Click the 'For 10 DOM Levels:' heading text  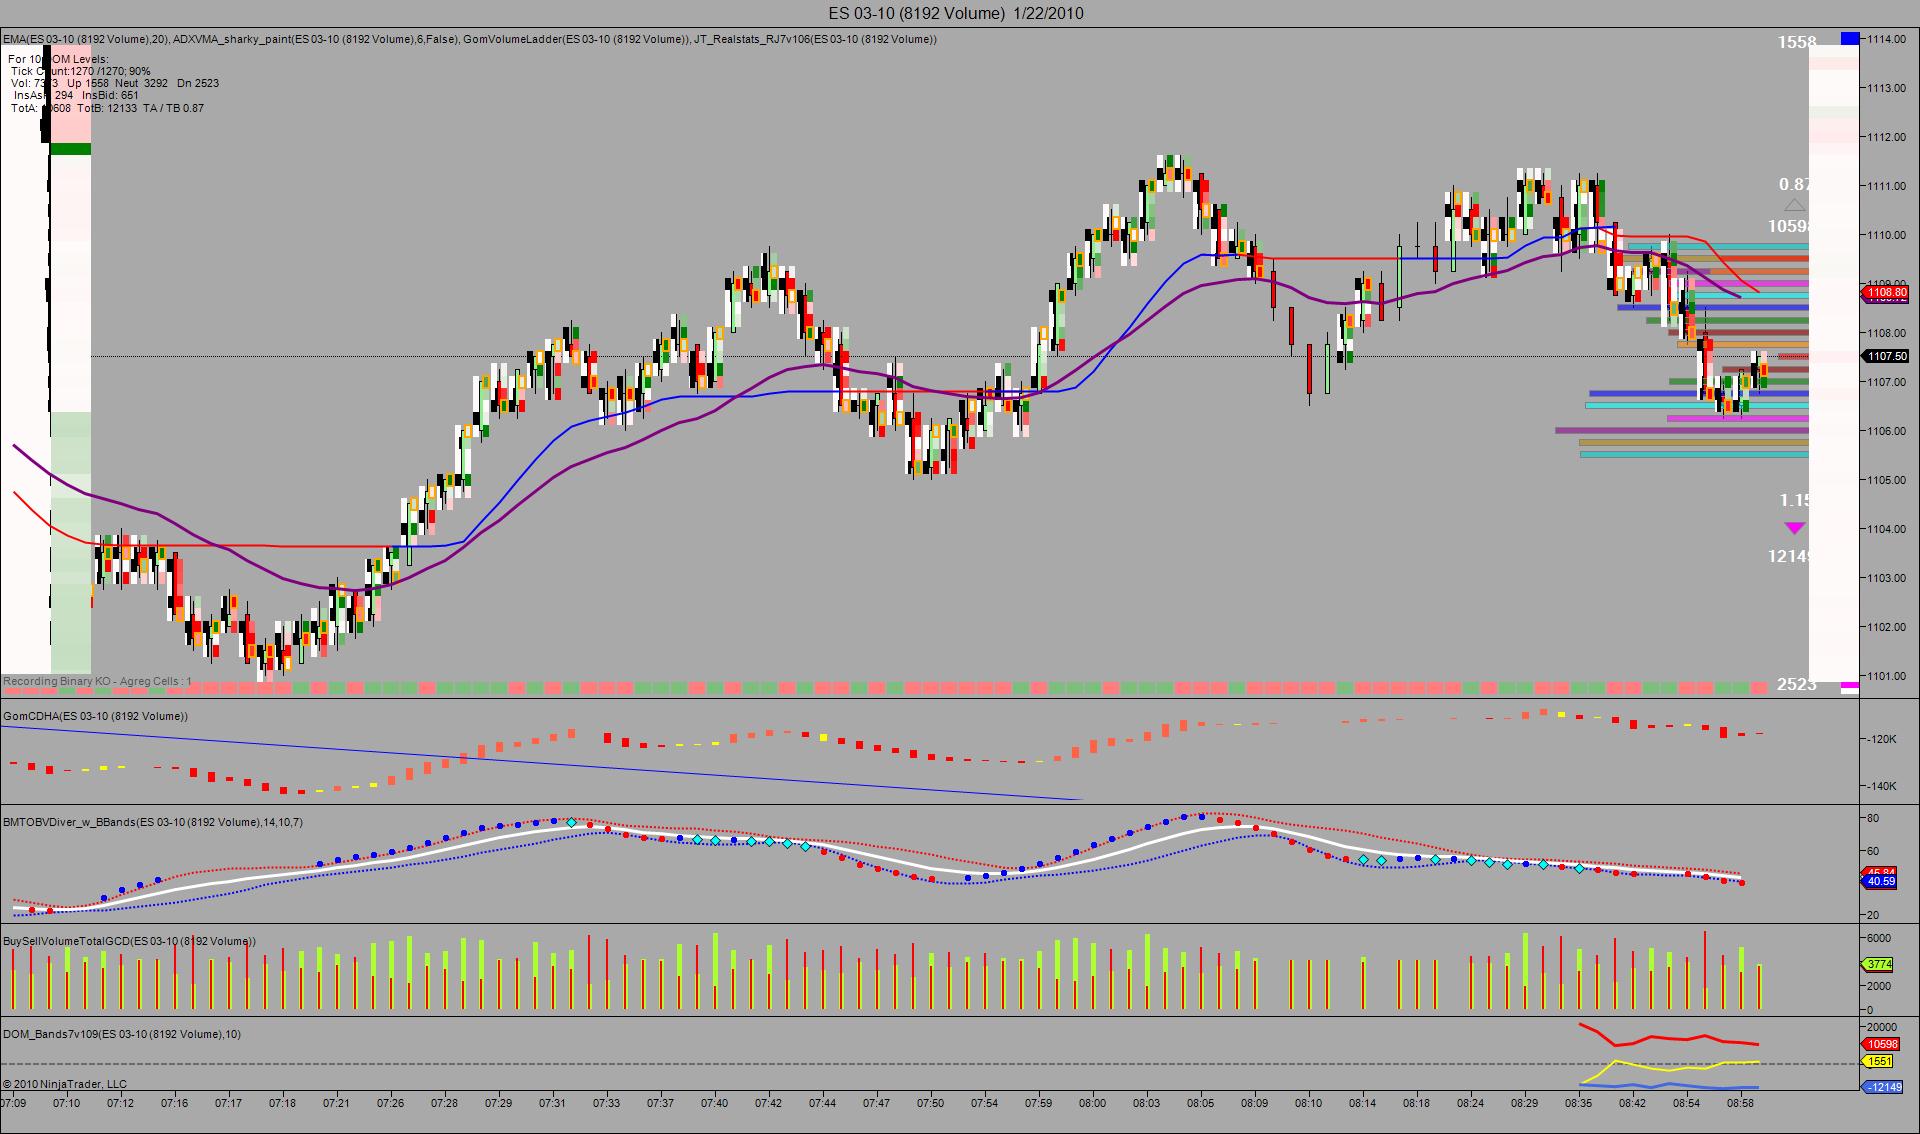[58, 59]
